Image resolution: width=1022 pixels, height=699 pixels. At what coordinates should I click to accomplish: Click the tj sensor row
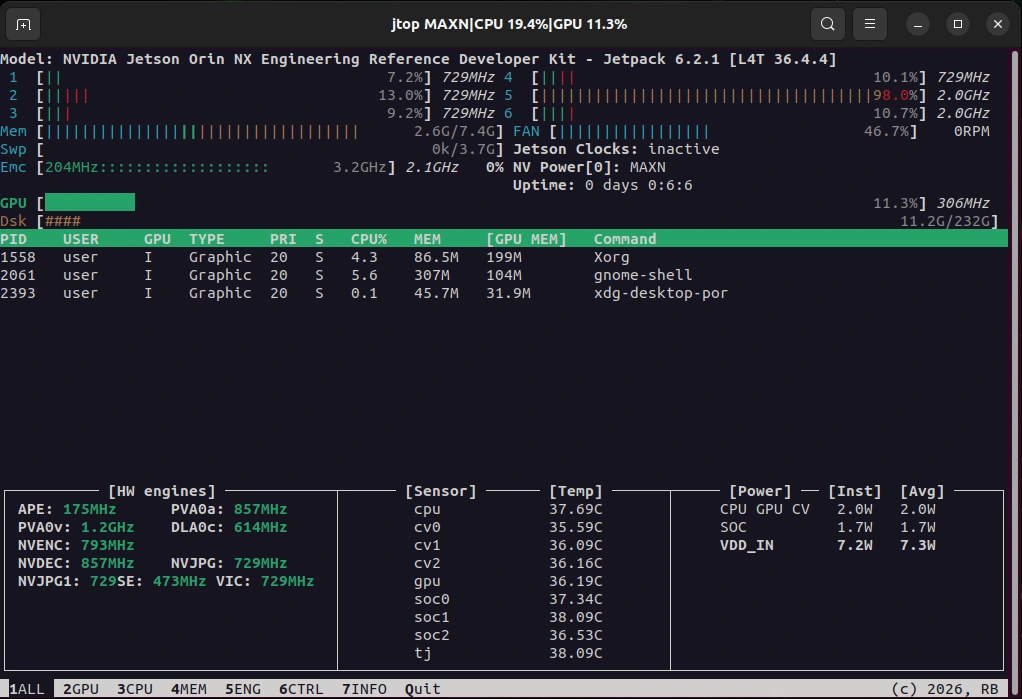click(508, 653)
